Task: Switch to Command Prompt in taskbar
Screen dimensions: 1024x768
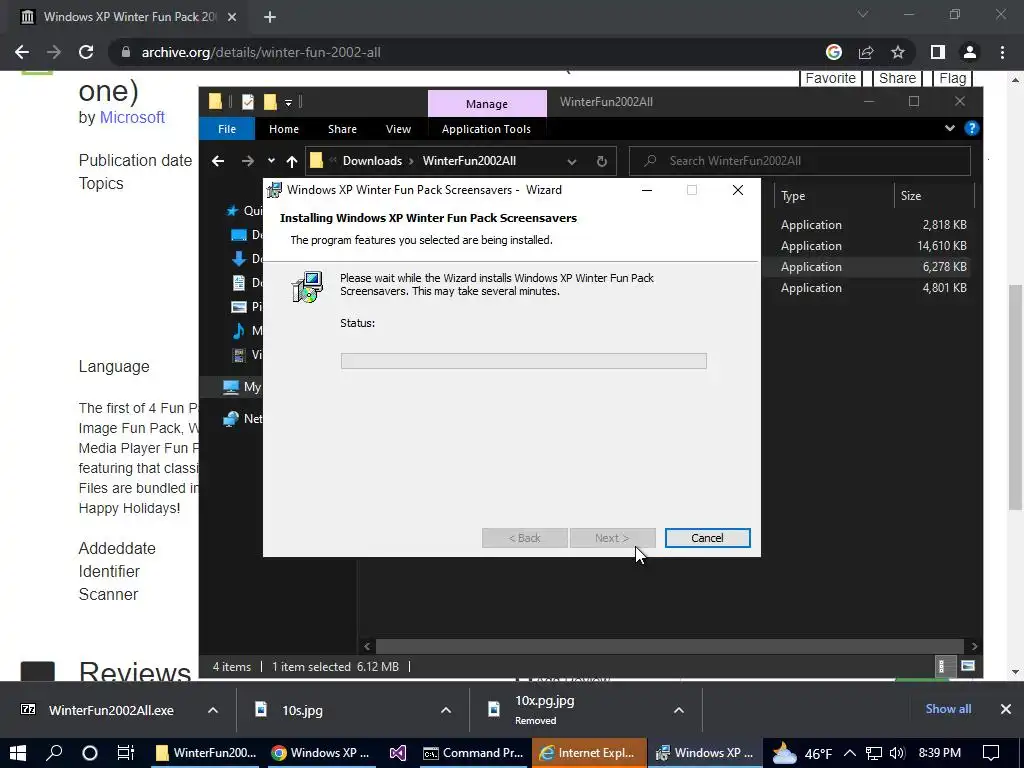Action: [x=473, y=753]
